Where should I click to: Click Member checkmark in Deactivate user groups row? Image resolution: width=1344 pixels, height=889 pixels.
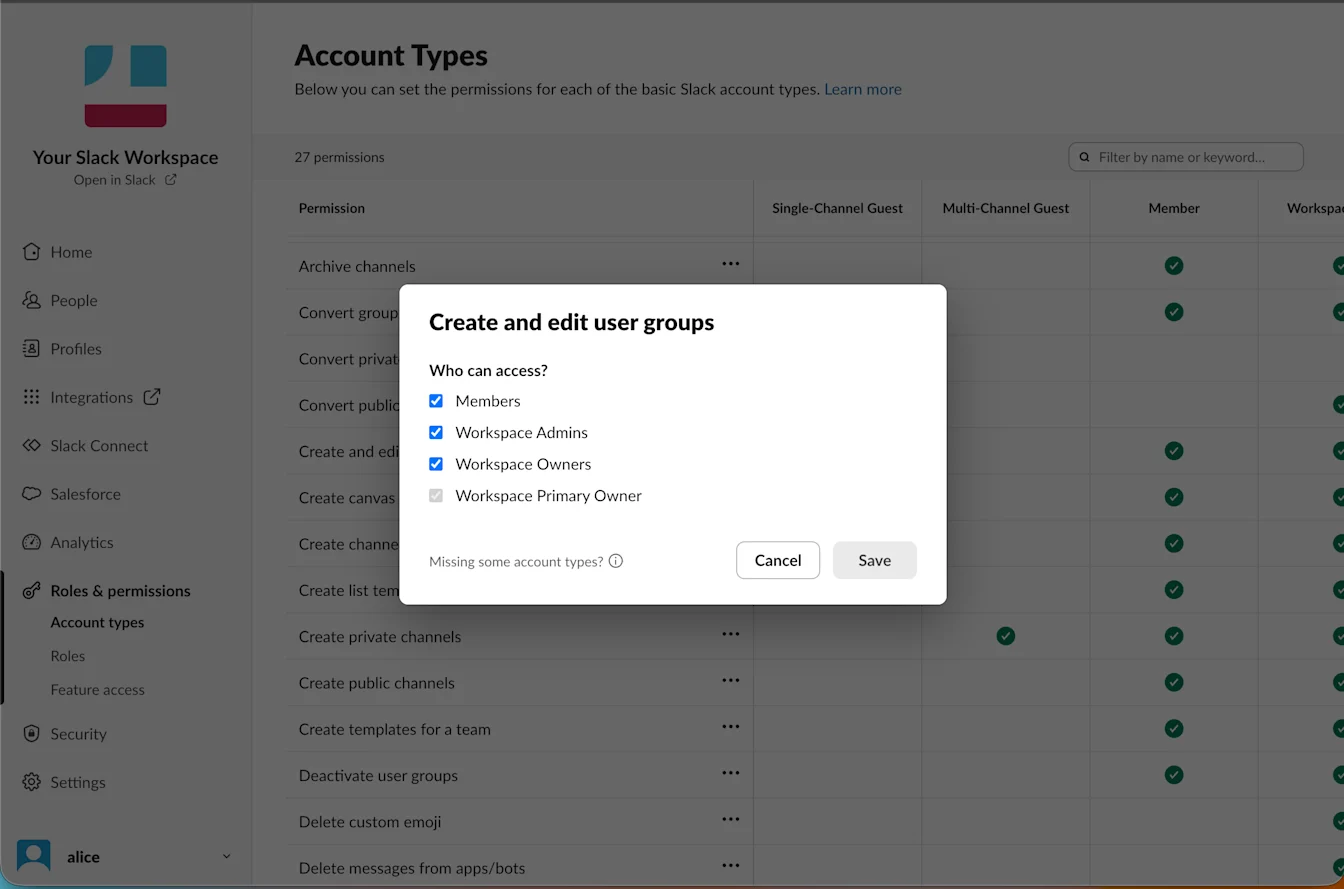(x=1174, y=775)
